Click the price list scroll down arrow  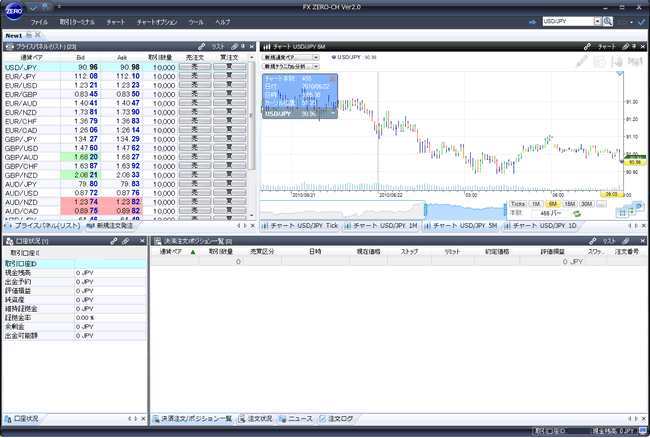[251, 215]
